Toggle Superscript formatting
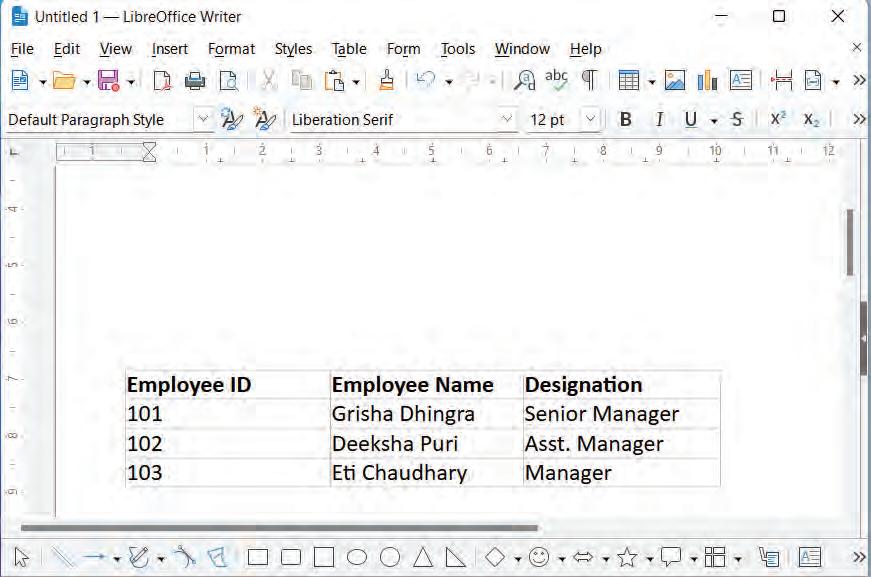This screenshot has height=577, width=871. 778,119
